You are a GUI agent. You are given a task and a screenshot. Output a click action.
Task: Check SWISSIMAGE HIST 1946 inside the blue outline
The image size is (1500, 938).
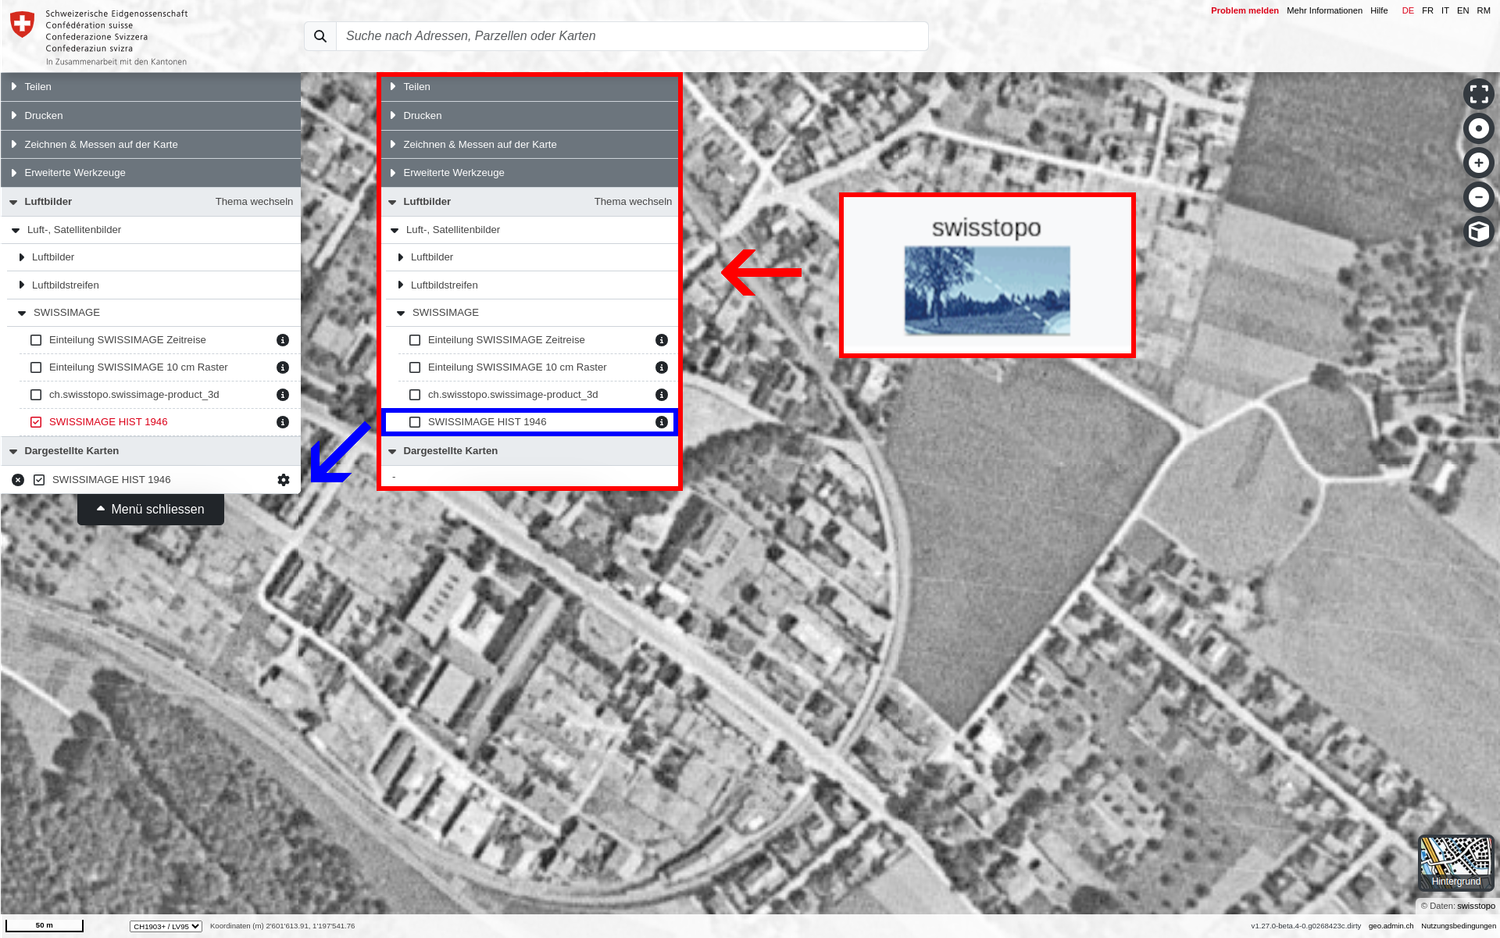click(x=415, y=422)
